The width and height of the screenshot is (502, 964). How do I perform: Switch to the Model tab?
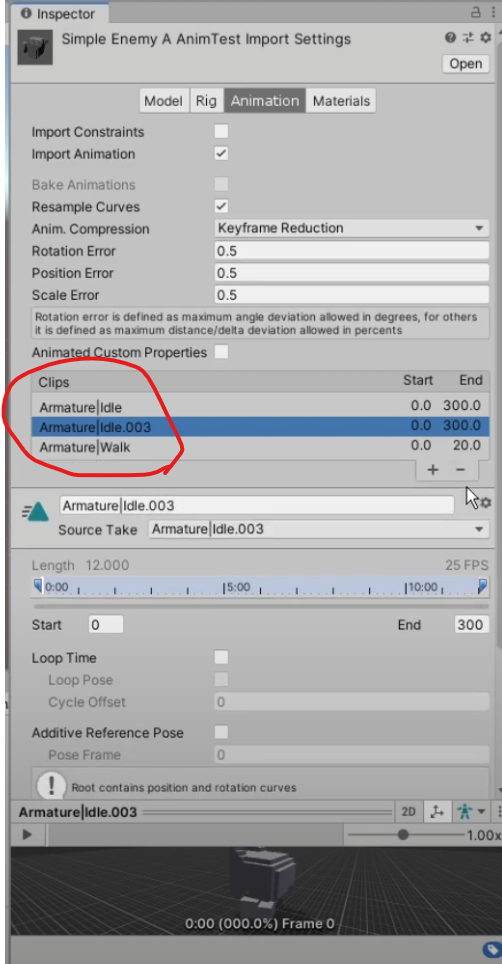(x=163, y=101)
